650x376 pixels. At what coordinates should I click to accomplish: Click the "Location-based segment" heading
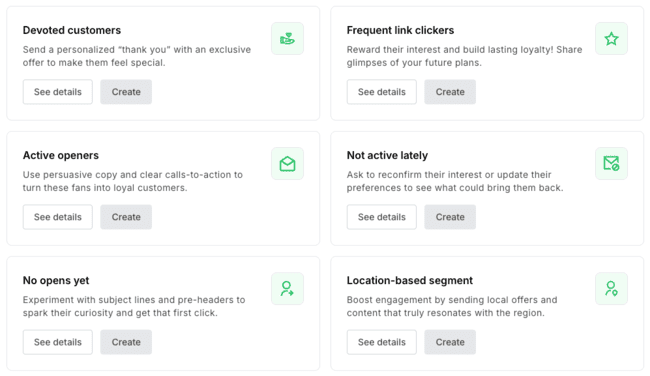tap(410, 281)
